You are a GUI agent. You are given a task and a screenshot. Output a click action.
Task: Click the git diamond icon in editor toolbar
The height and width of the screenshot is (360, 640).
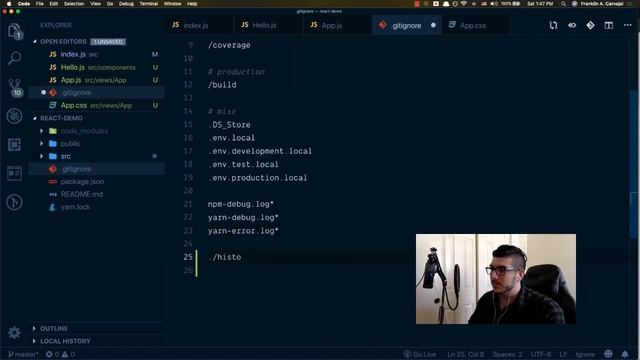(x=590, y=25)
